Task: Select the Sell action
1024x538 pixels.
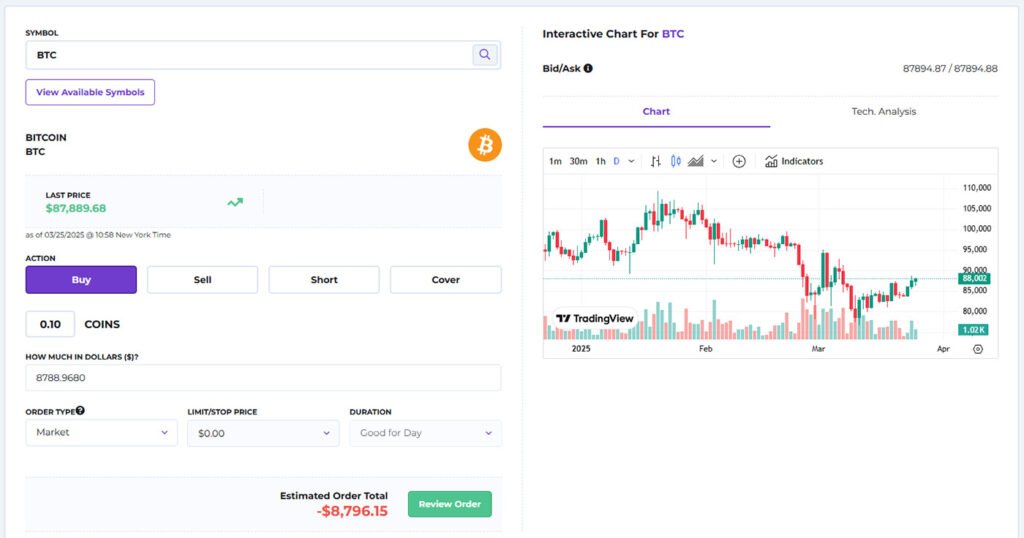Action: (x=202, y=280)
